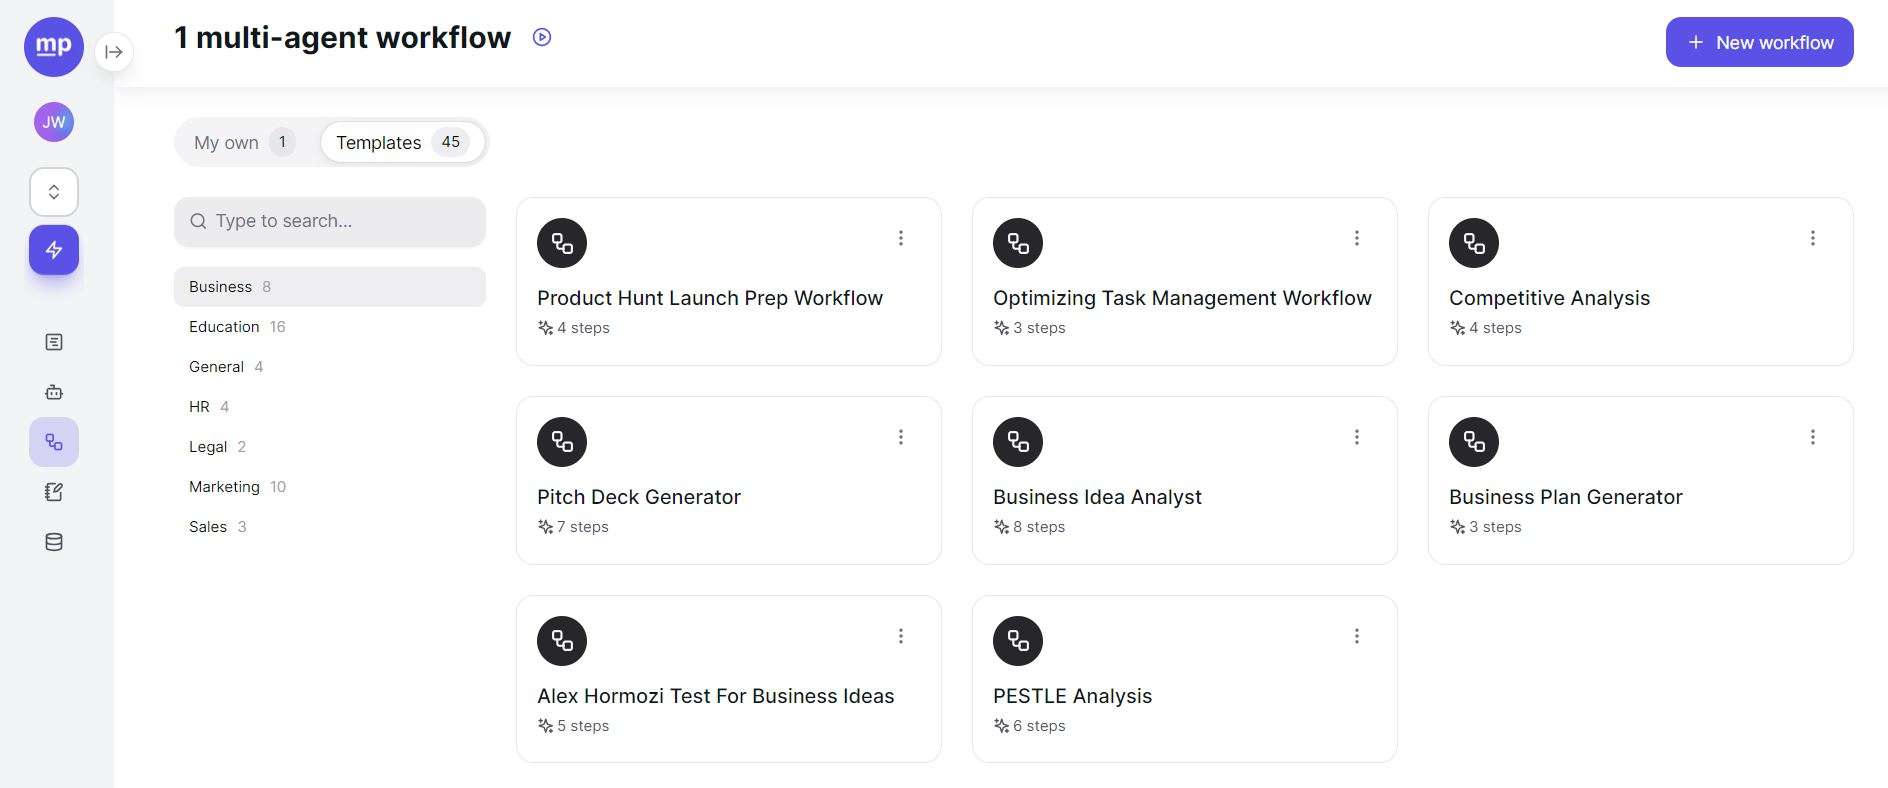
Task: Switch to the Templates tab
Action: [x=402, y=142]
